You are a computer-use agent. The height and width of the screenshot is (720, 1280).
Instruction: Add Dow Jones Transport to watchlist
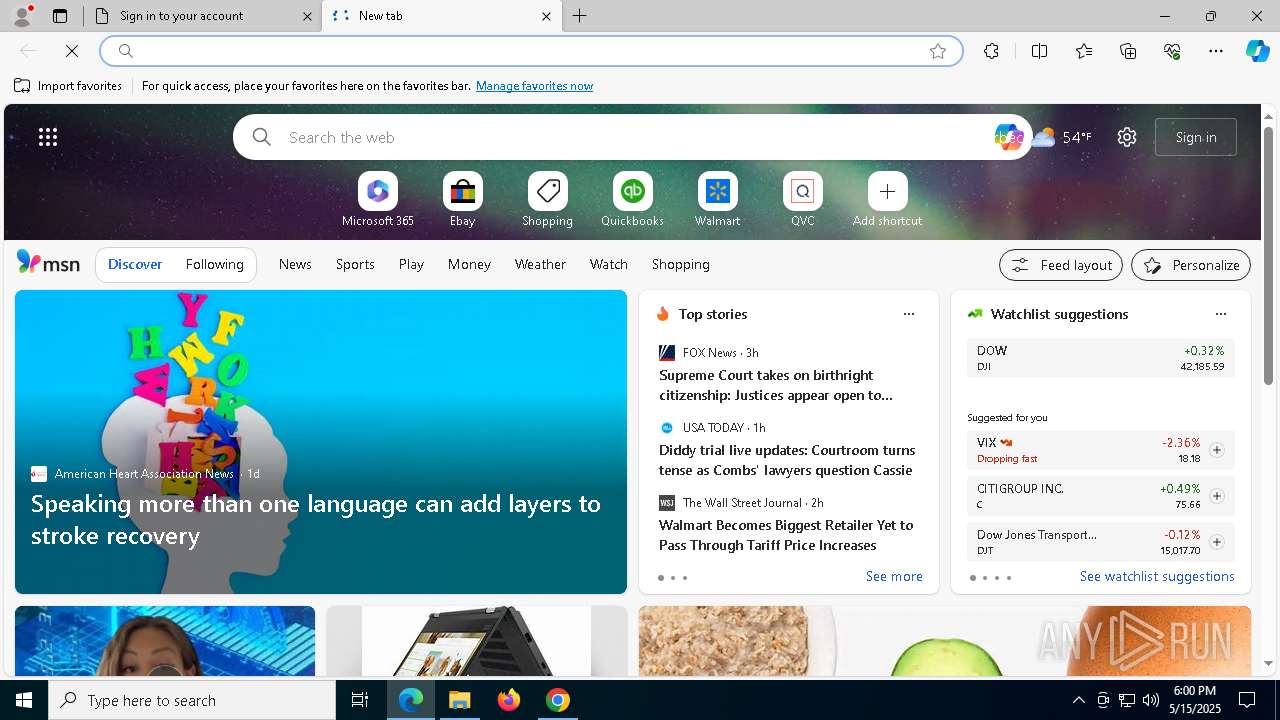1216,542
